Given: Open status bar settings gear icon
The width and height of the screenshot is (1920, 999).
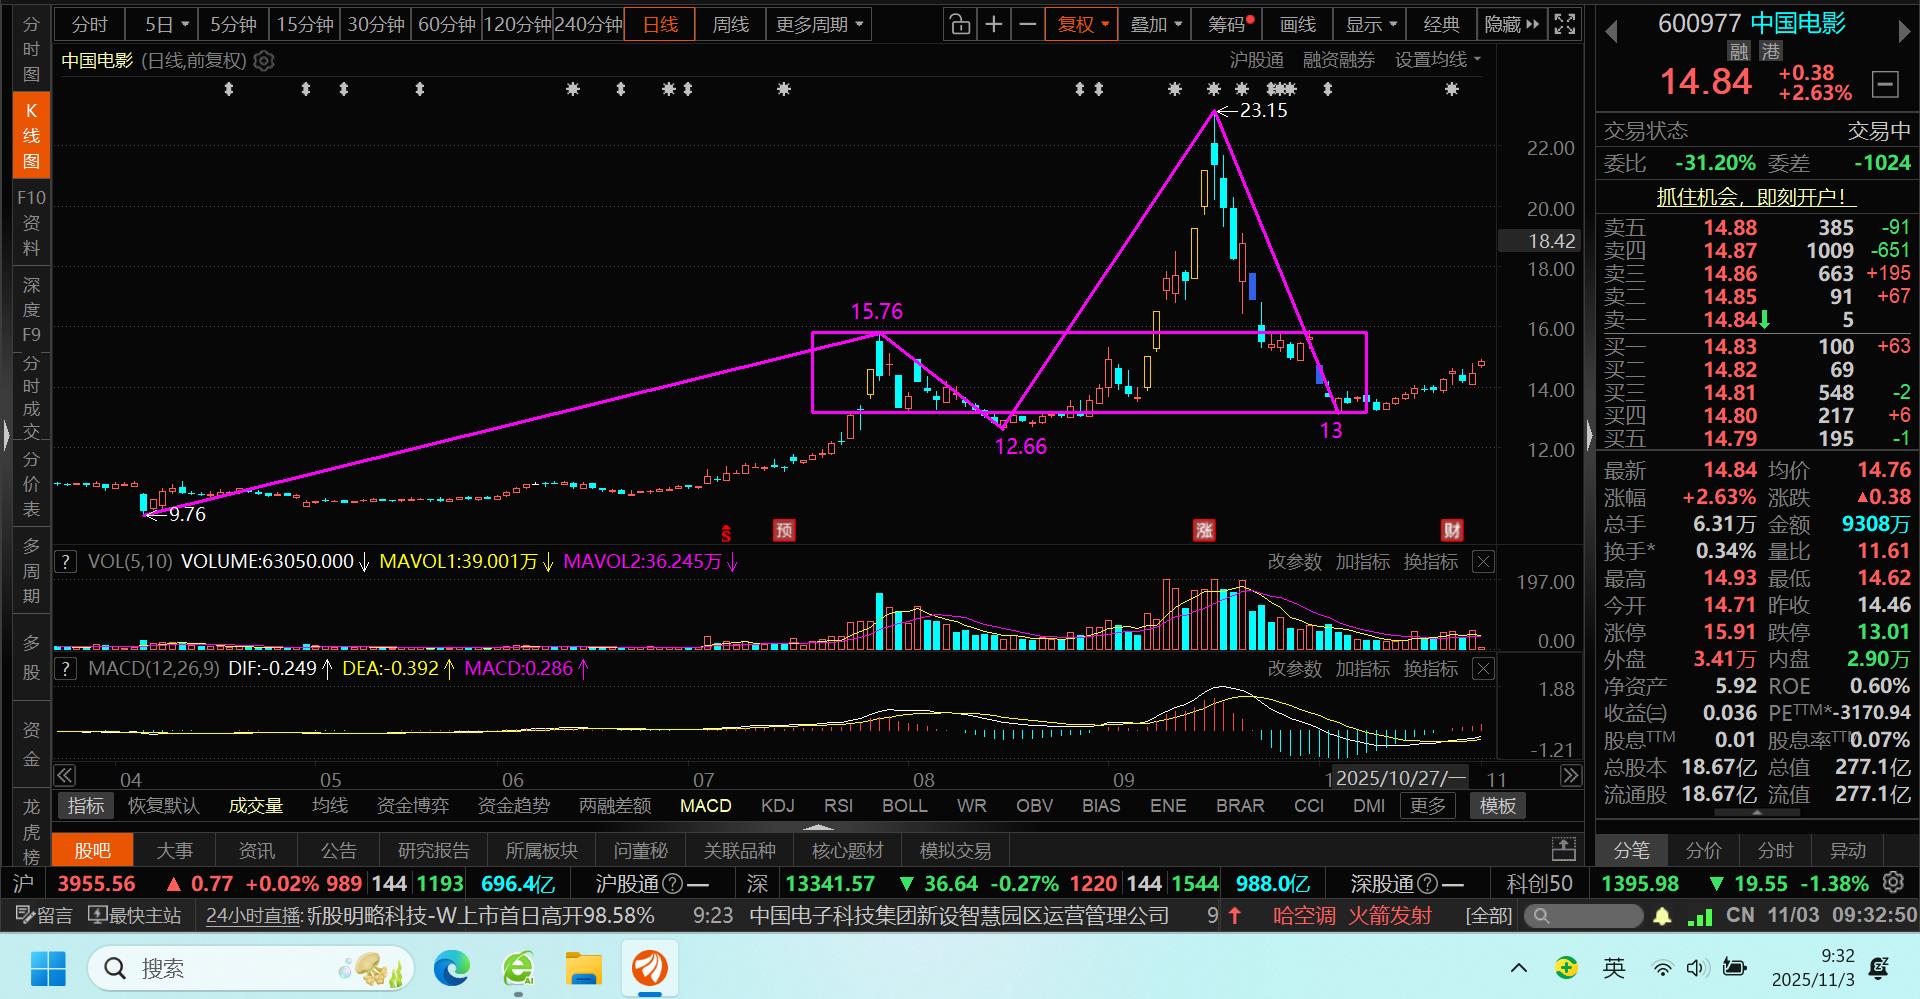Looking at the screenshot, I should [1893, 883].
